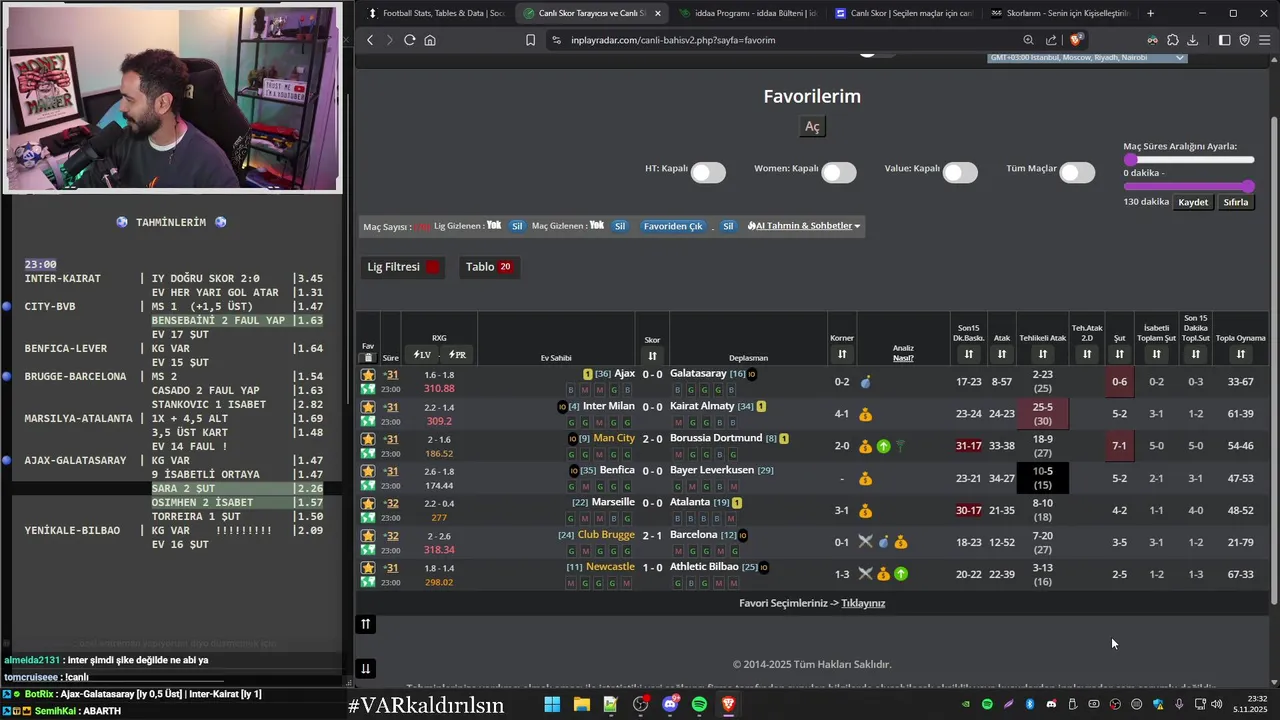Click the Aç button under Favorilerim

click(x=813, y=127)
